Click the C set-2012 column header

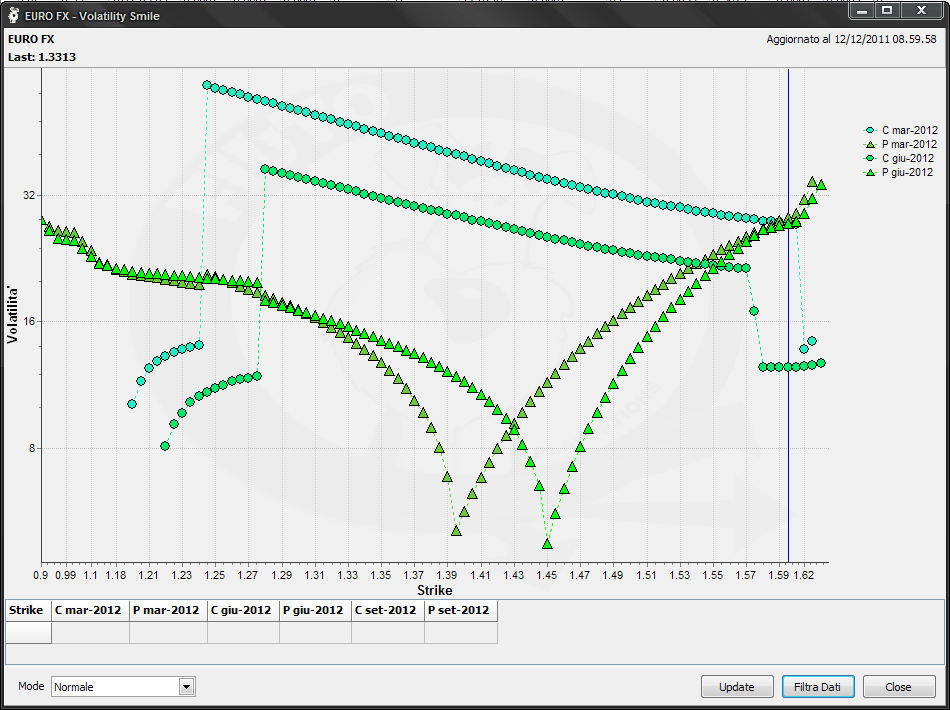[388, 611]
